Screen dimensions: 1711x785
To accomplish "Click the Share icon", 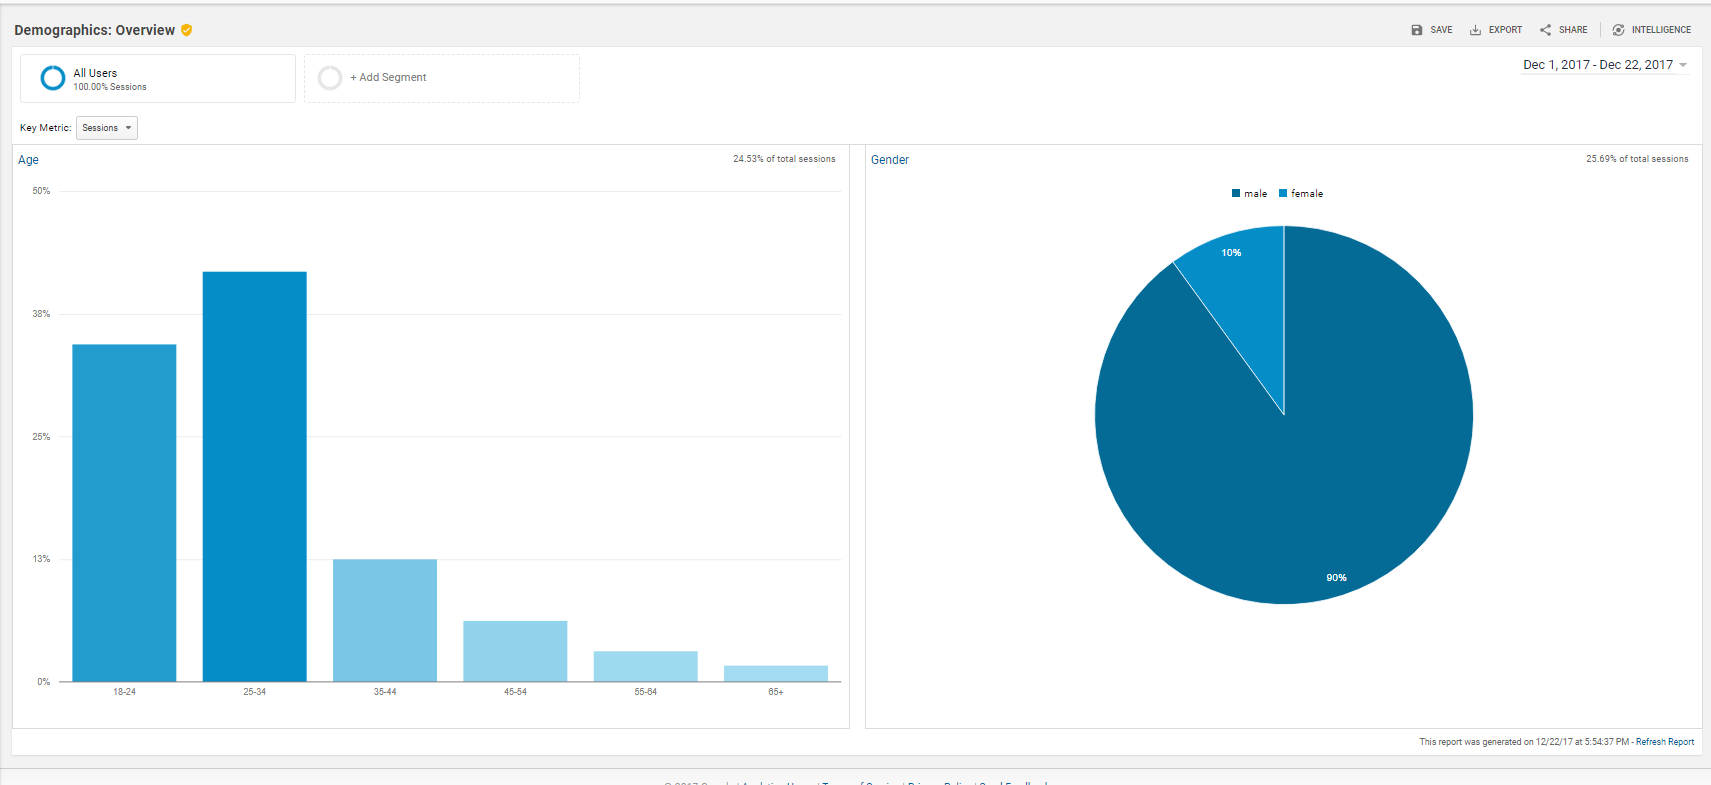I will point(1545,30).
